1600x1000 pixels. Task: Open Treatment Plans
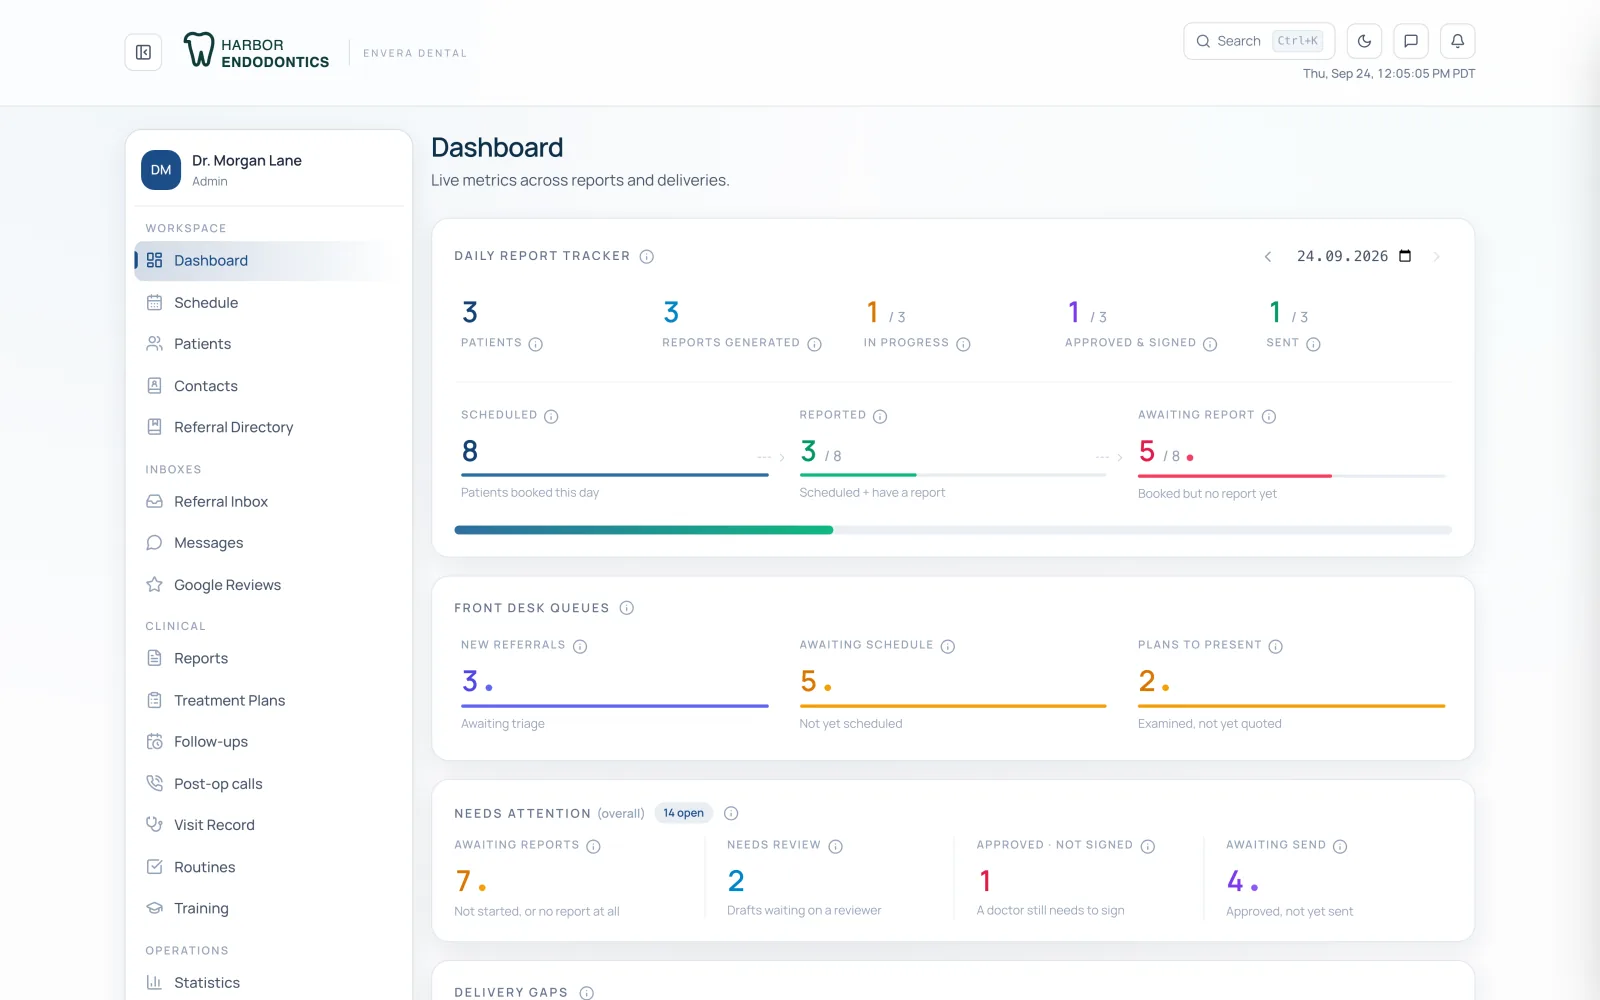pyautogui.click(x=266, y=700)
